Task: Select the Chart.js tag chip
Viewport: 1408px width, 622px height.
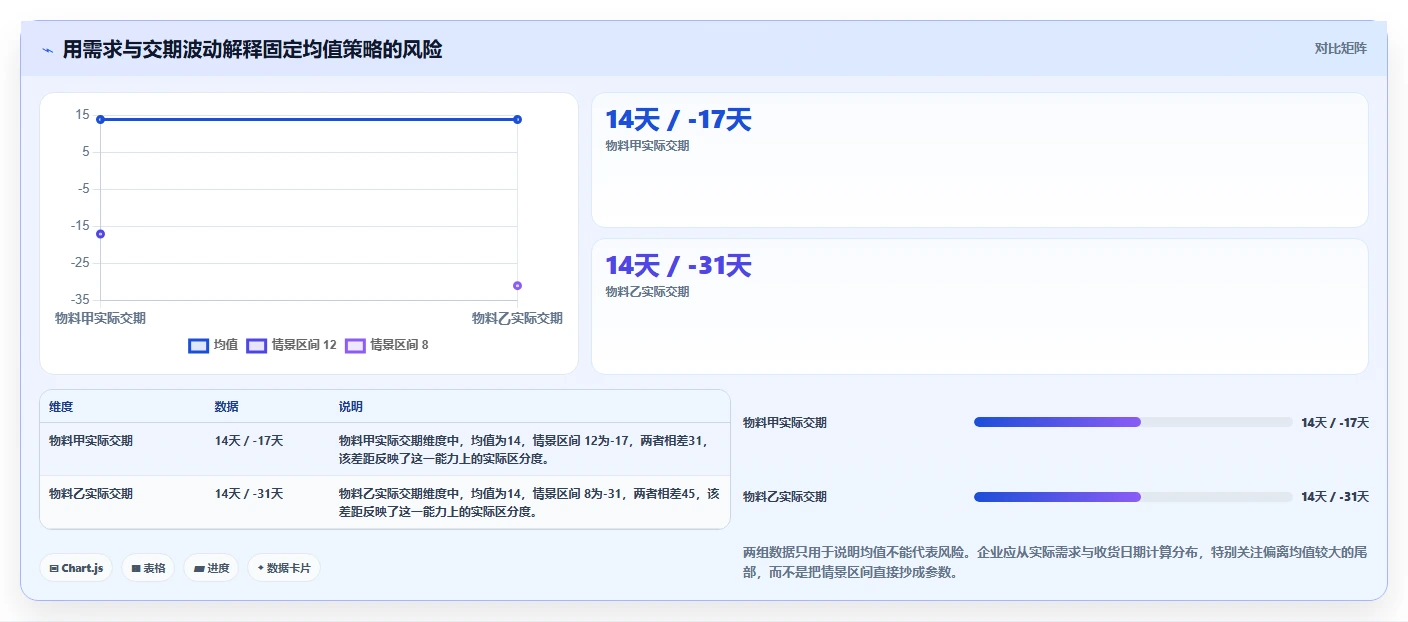Action: [x=76, y=568]
